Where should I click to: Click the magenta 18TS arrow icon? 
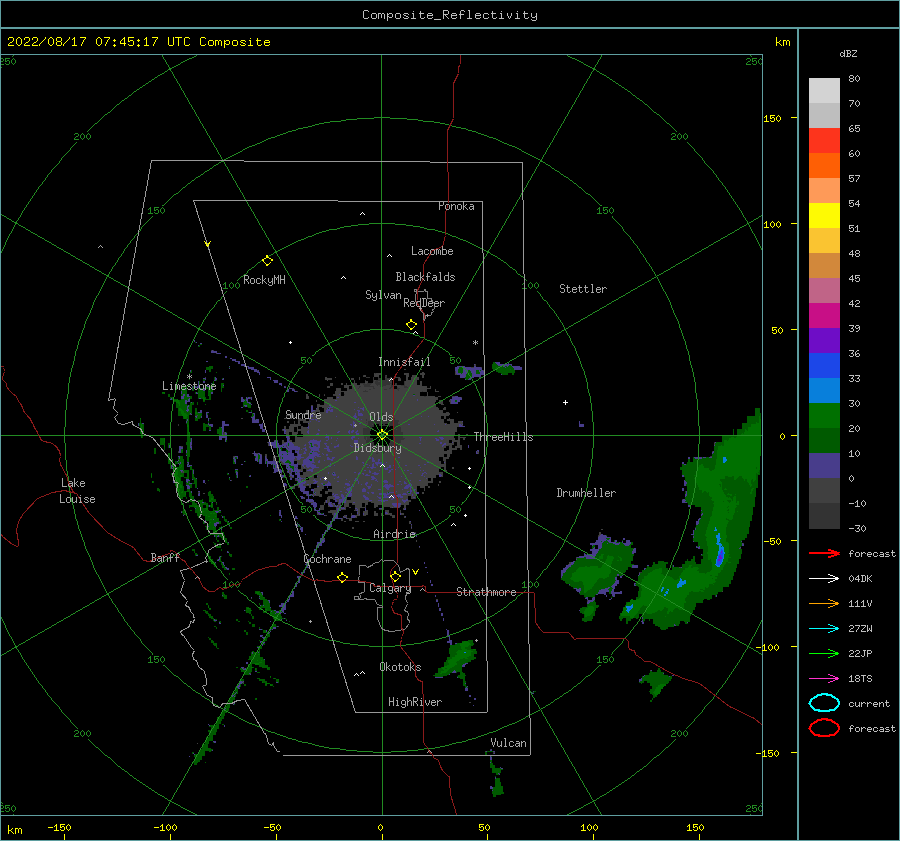click(x=824, y=679)
